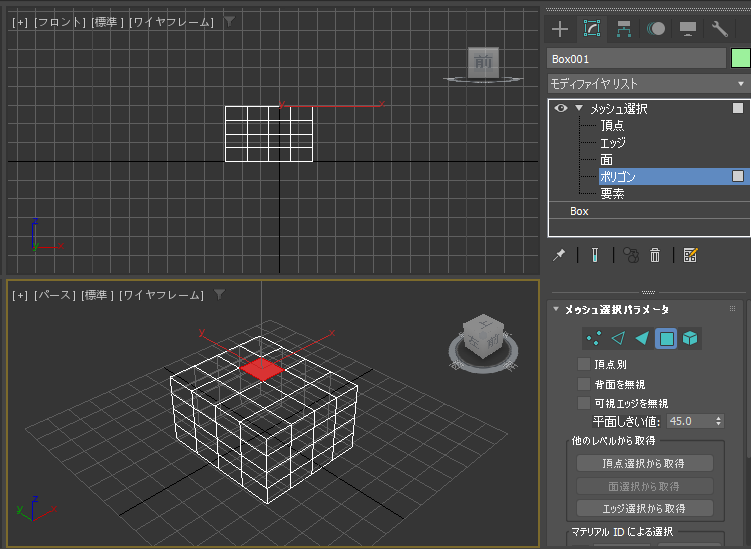
Task: Click square box on ポリゴン row
Action: click(x=738, y=176)
